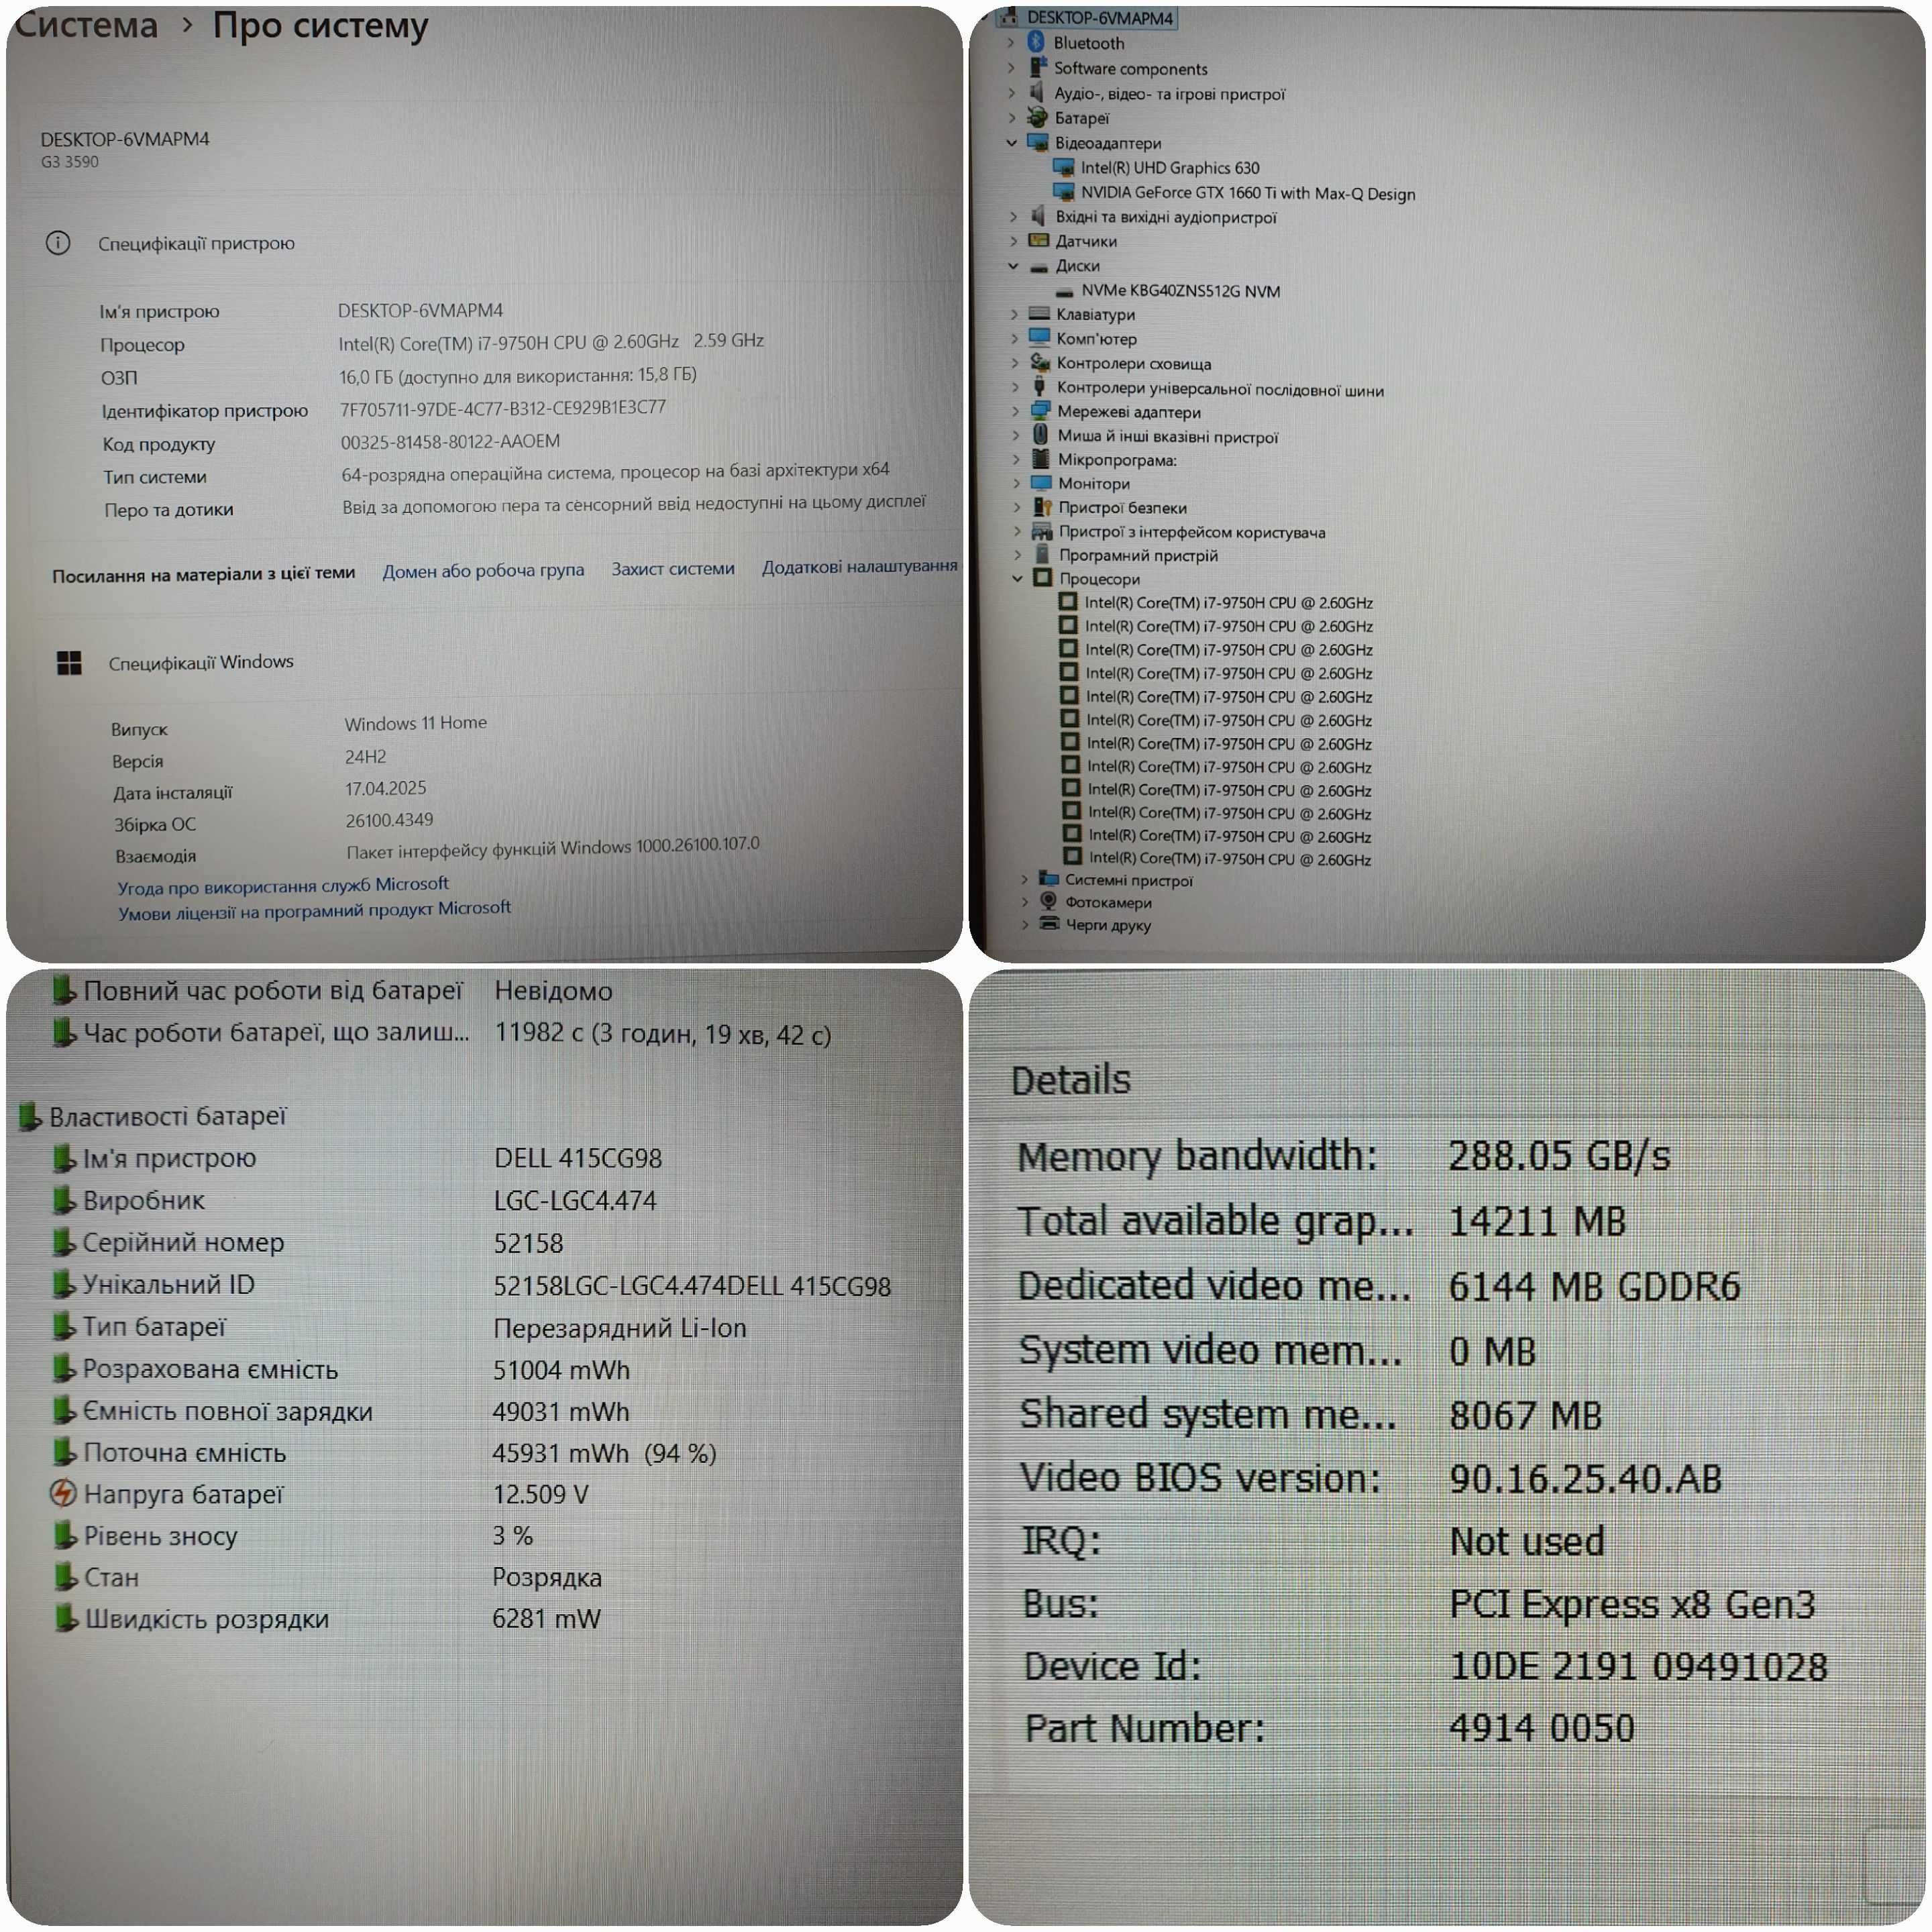Click the battery name DELL 415CG98

578,1158
